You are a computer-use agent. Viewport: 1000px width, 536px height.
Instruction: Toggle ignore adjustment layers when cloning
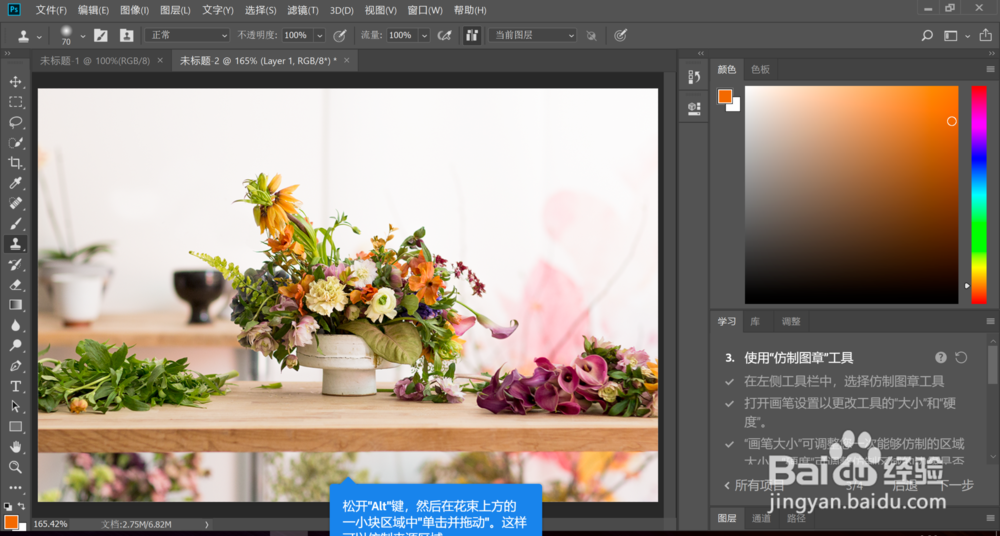(x=591, y=36)
